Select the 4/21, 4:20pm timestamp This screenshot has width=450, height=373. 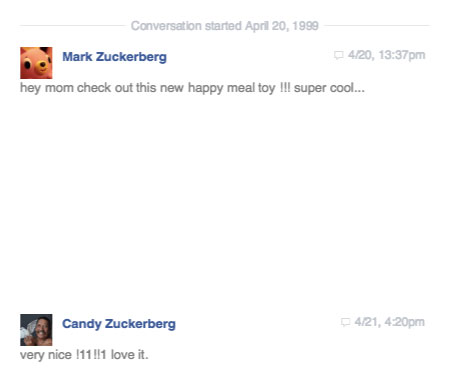pos(390,322)
